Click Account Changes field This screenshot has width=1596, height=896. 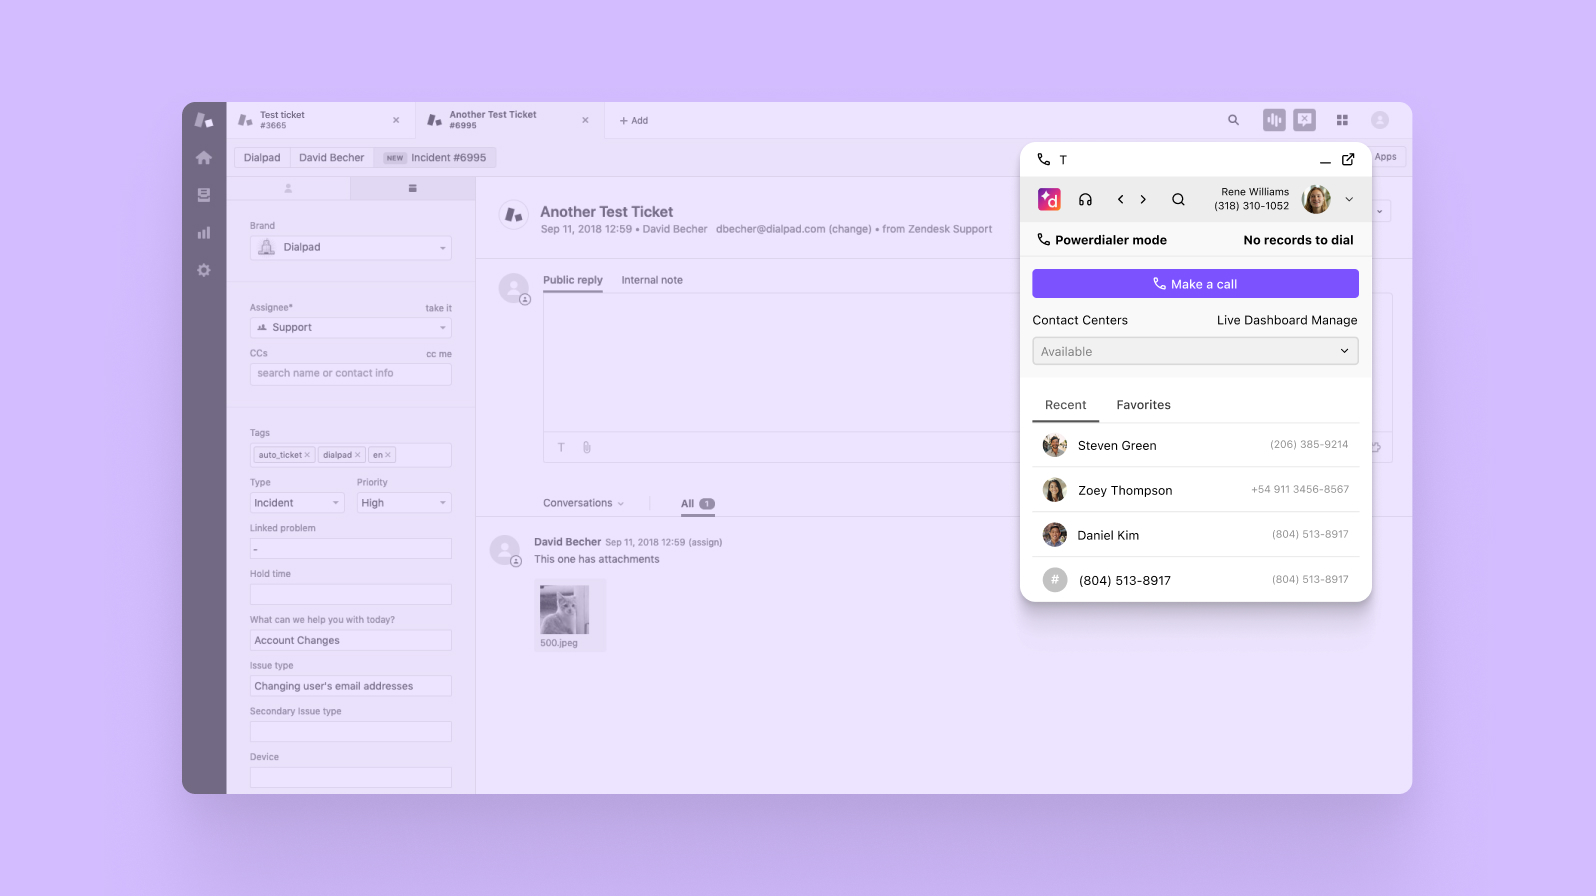point(350,640)
